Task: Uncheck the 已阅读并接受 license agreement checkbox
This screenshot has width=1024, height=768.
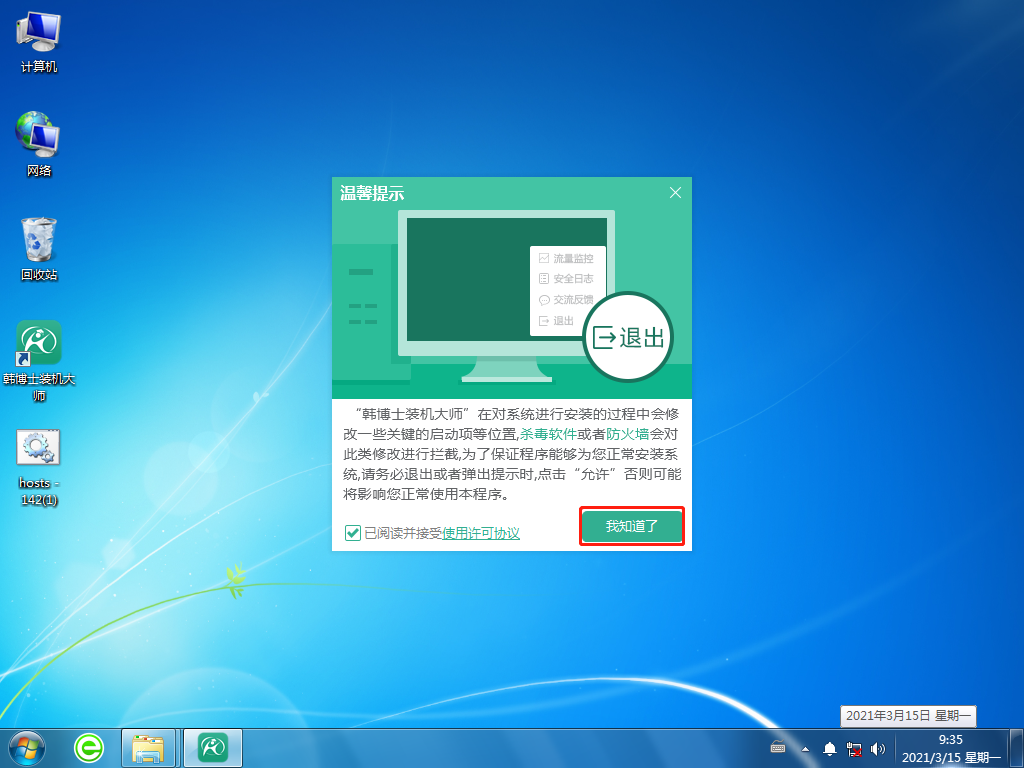Action: (351, 533)
